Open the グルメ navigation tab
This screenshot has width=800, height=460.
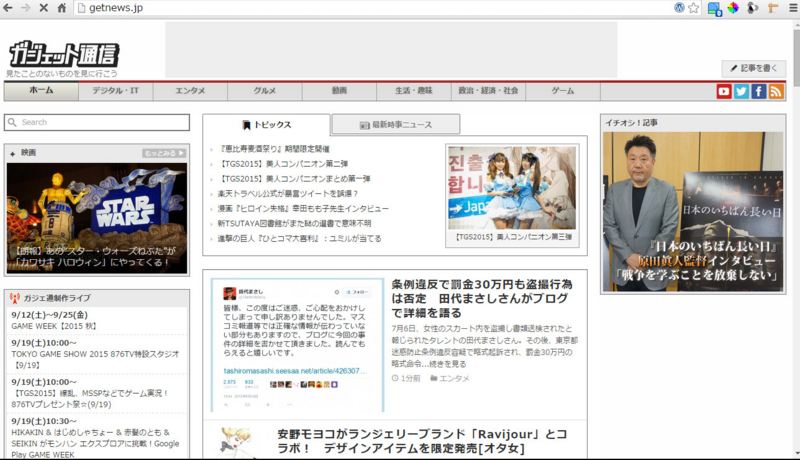click(x=265, y=91)
